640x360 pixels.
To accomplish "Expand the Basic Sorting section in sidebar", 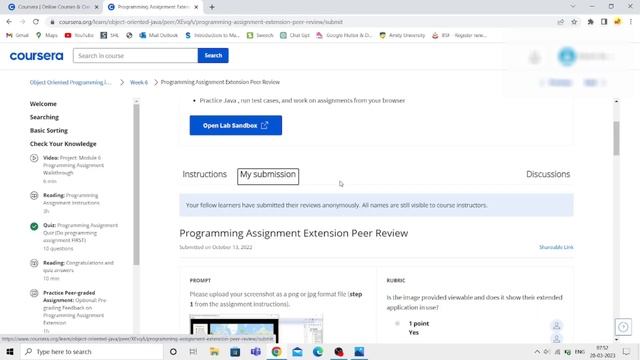I will (x=49, y=131).
